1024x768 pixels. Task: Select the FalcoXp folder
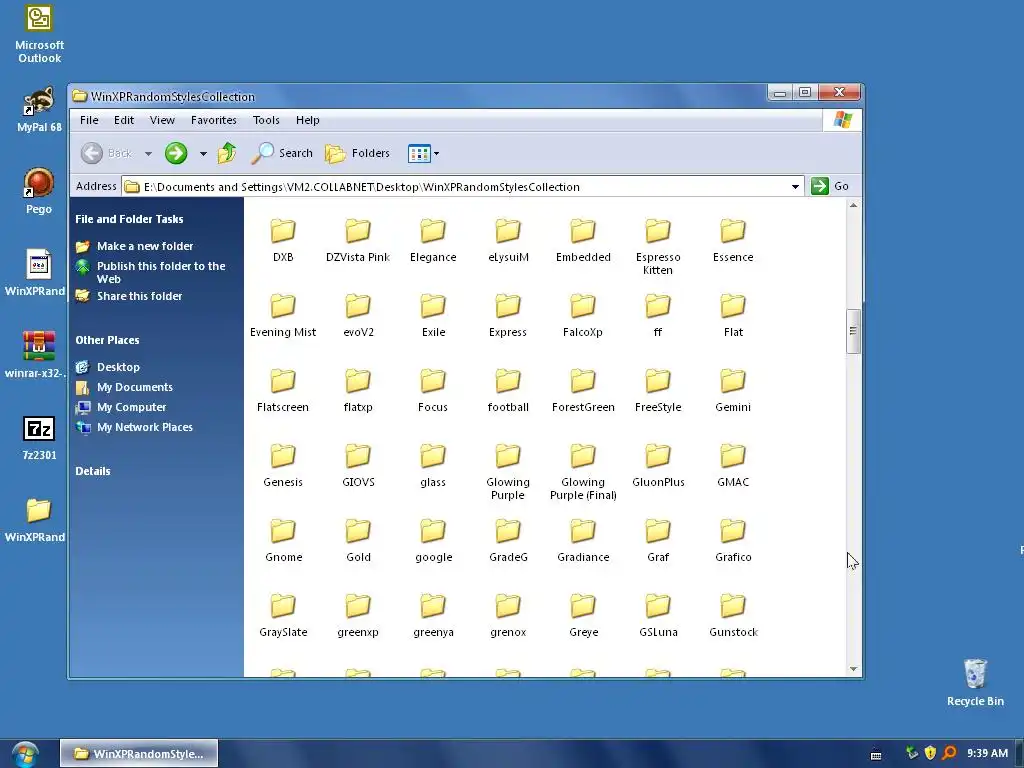[x=583, y=315]
